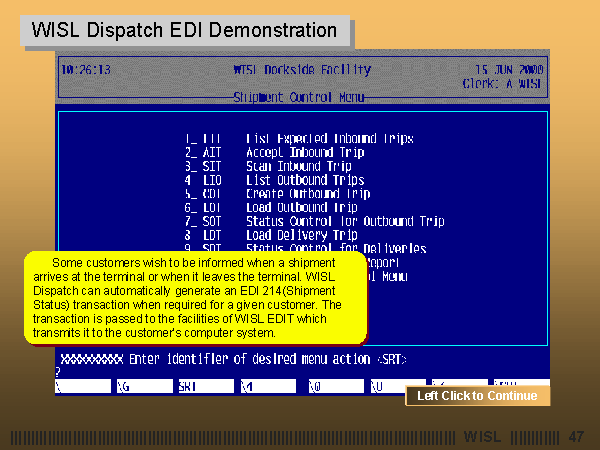This screenshot has height=450, width=600.
Task: Click the WISL Dispatch EDI Demonstration title
Action: 185,31
